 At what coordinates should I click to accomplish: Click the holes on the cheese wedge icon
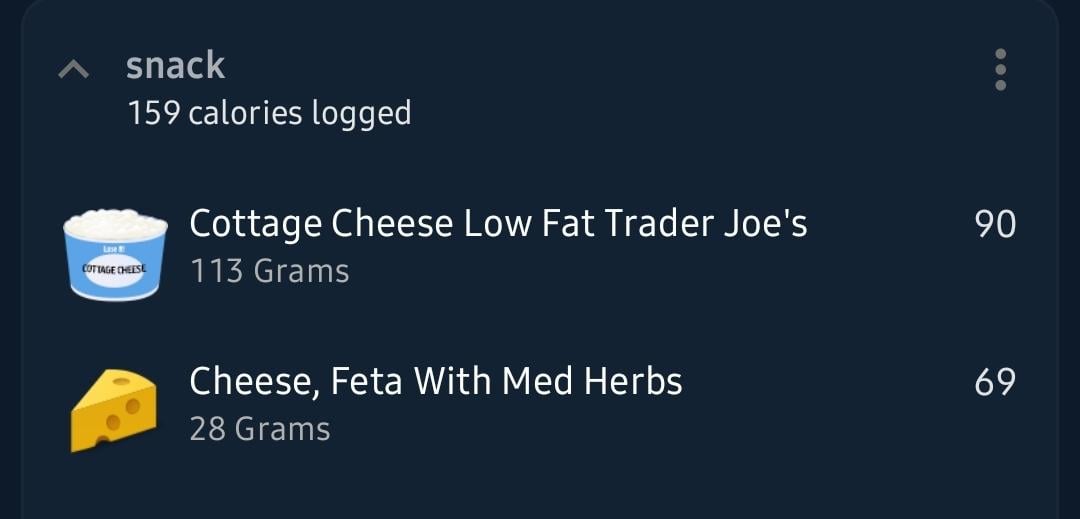click(122, 410)
